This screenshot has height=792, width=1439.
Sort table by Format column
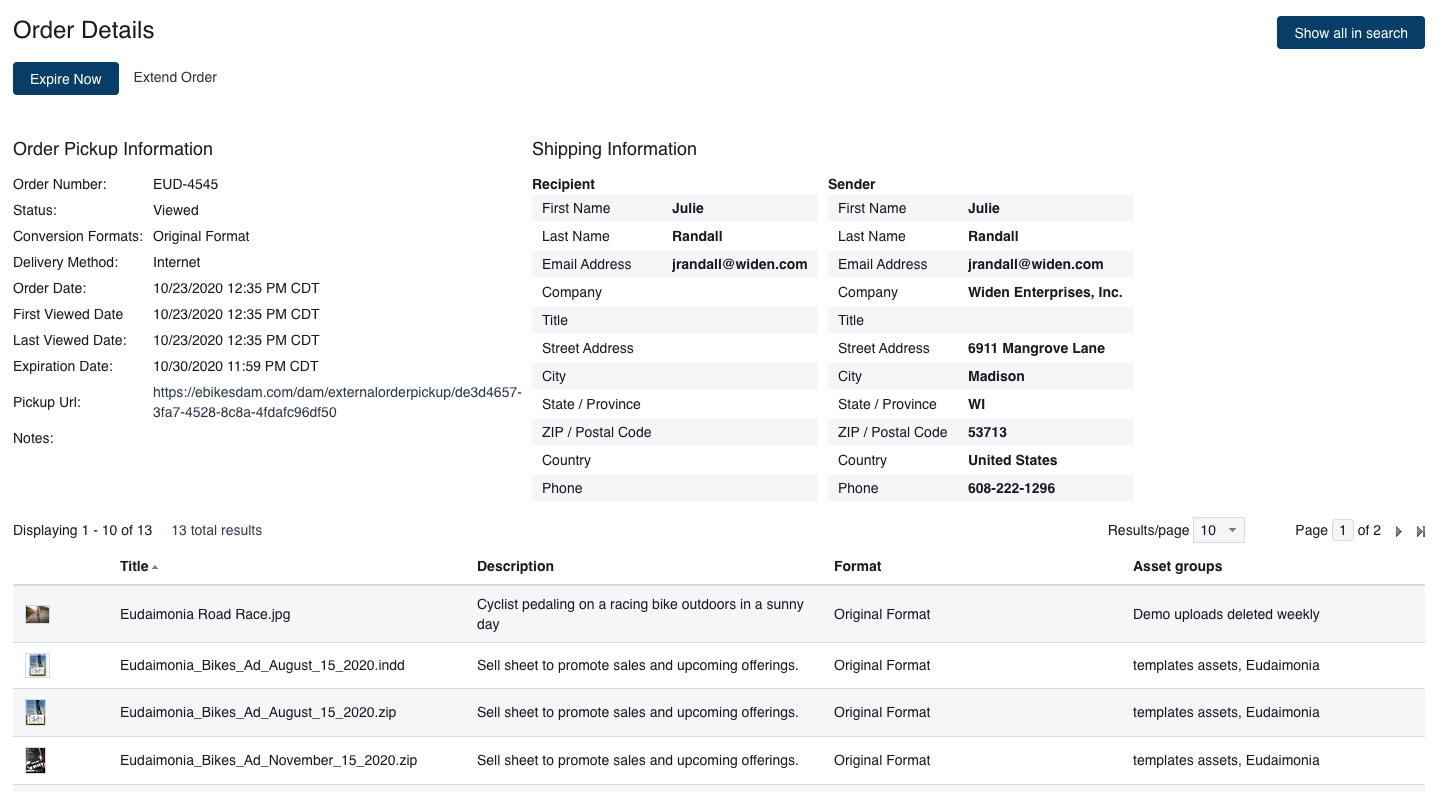tap(858, 566)
